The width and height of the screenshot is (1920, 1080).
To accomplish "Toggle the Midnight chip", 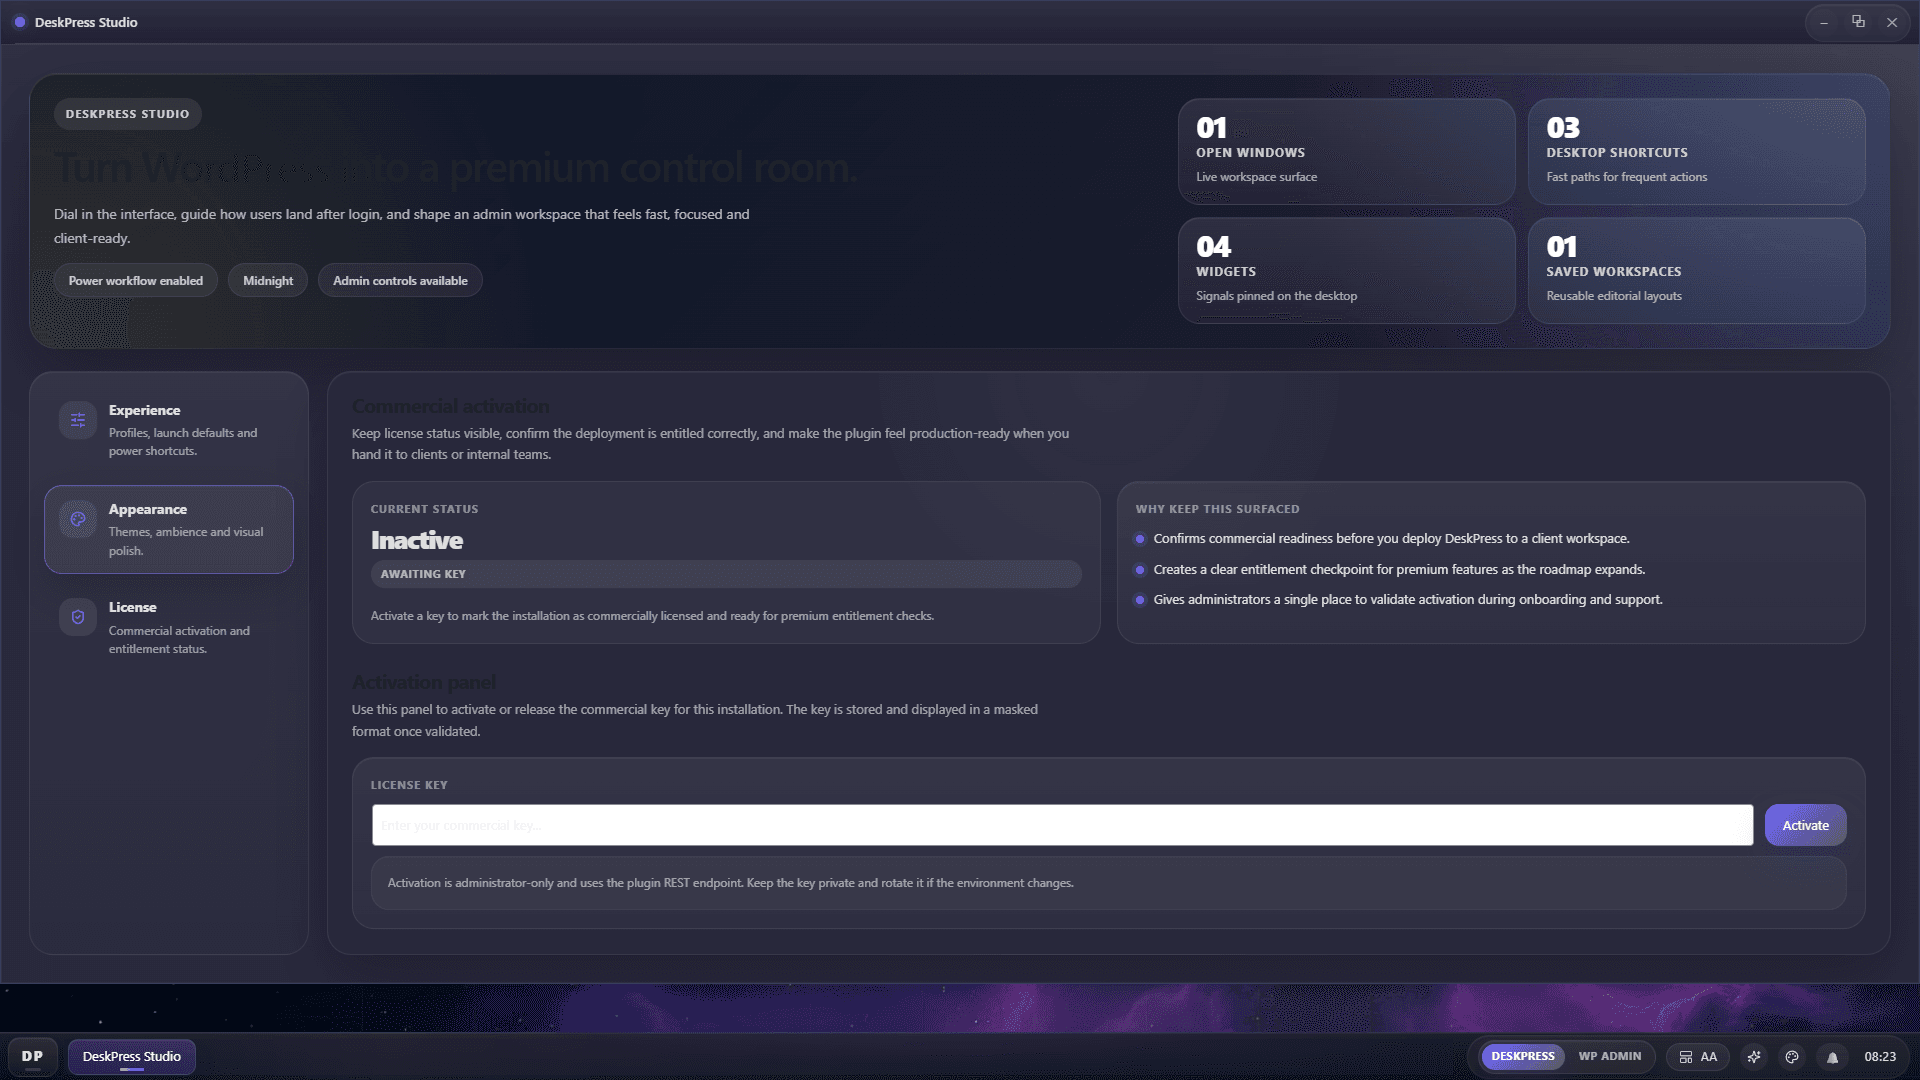I will [x=267, y=280].
